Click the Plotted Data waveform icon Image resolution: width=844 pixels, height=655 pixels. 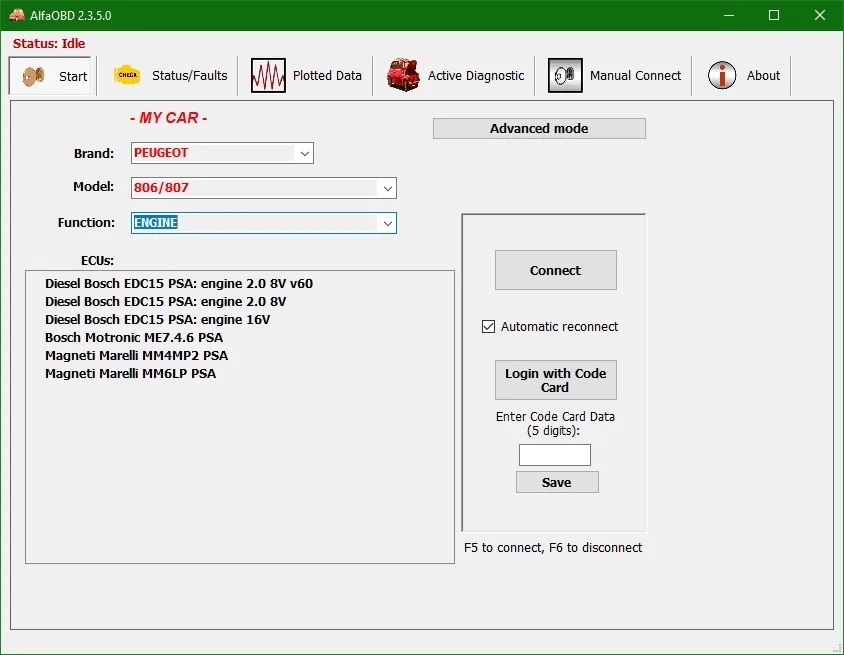[x=268, y=75]
